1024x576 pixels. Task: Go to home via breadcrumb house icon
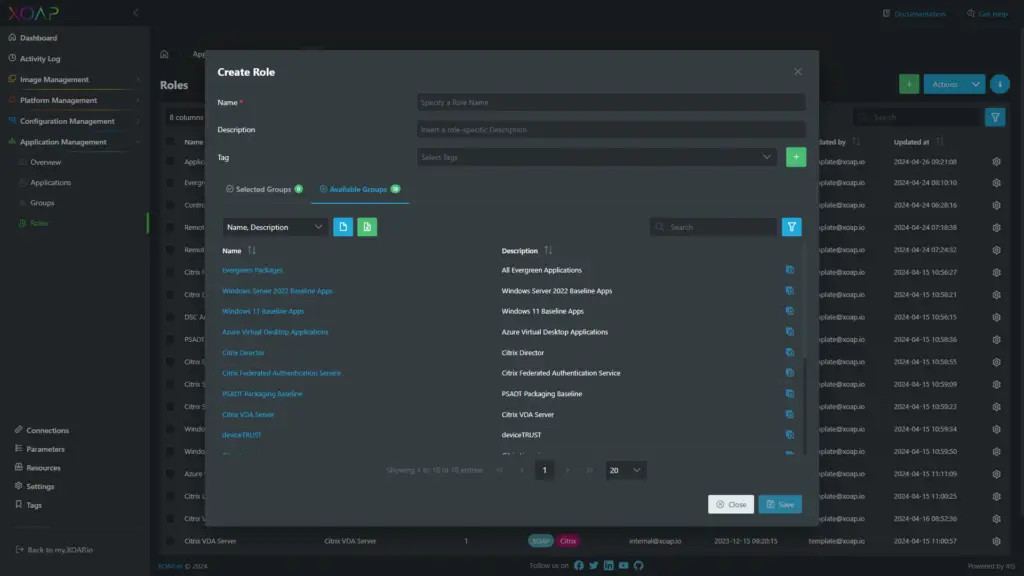165,54
